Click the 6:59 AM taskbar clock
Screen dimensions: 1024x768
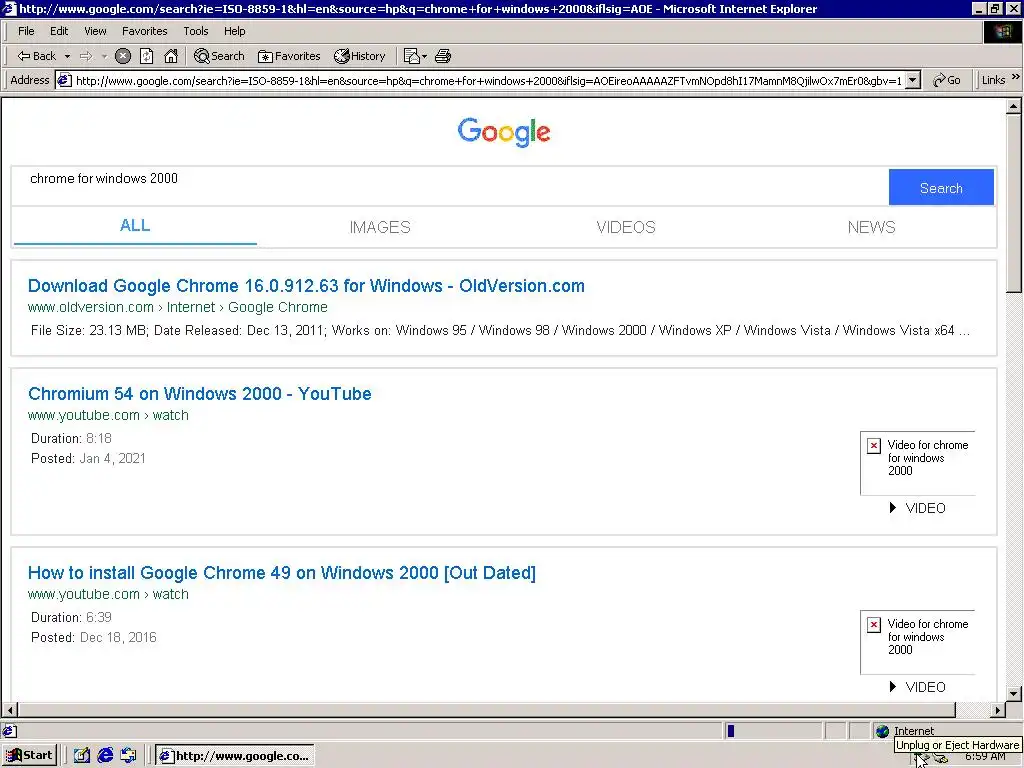coord(985,757)
